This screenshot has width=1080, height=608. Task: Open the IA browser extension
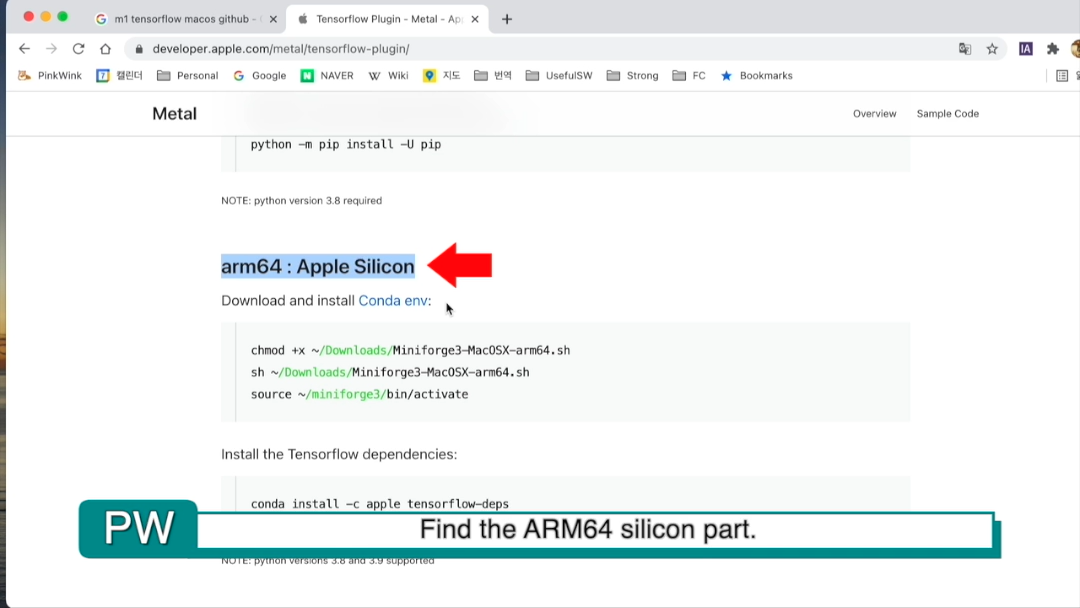[1026, 49]
